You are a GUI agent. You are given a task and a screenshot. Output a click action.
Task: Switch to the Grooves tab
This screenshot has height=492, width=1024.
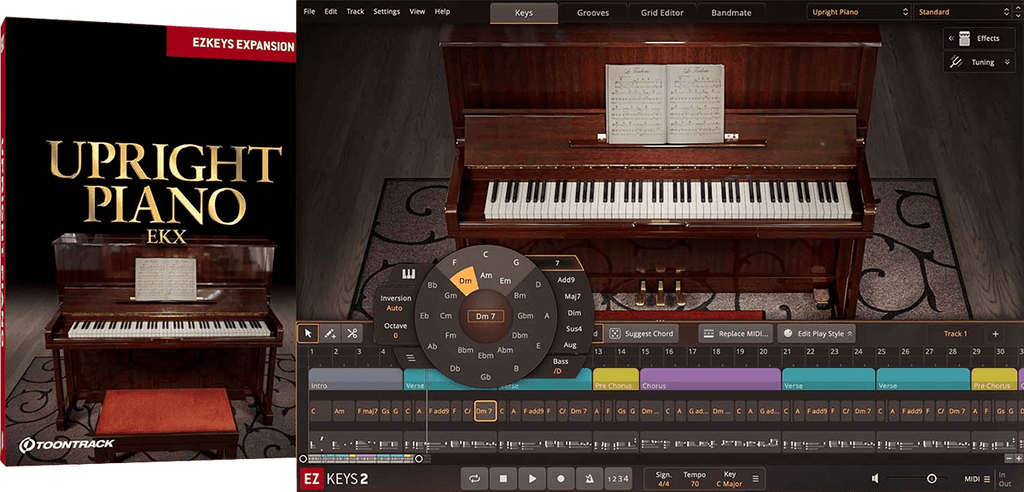(x=593, y=13)
